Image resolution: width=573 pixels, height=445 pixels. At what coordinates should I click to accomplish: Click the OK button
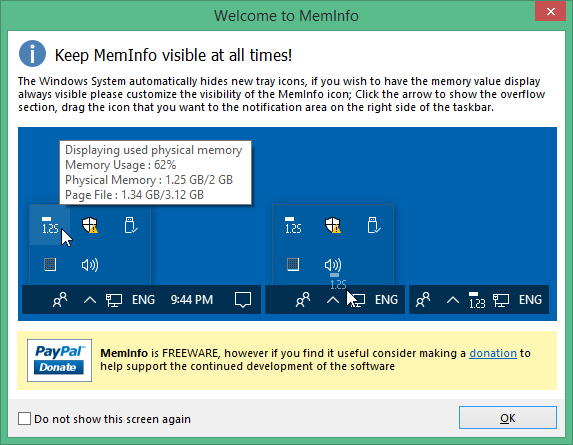(x=508, y=418)
